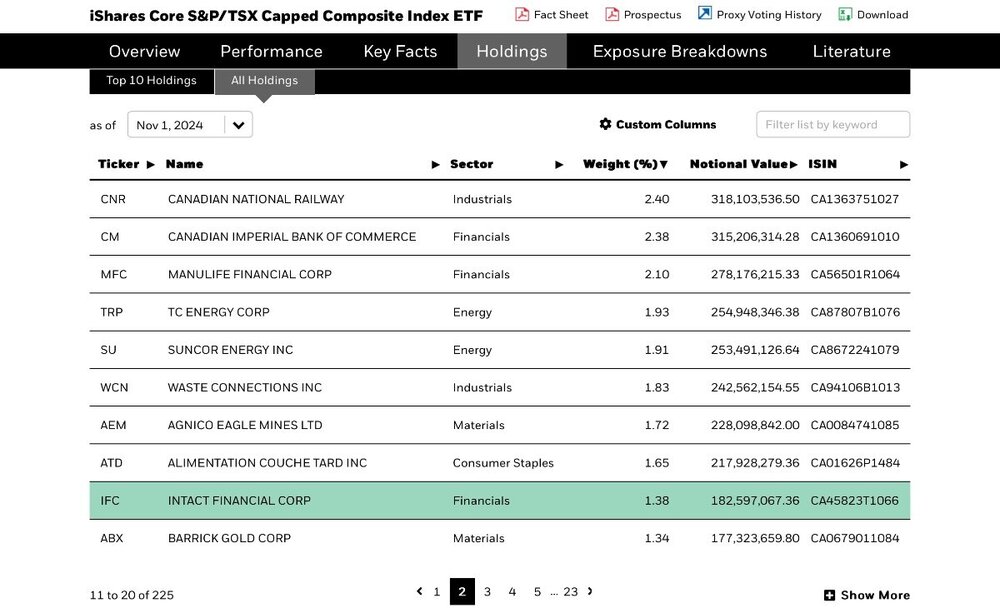The height and width of the screenshot is (613, 1000).
Task: Click BARRICK GOLD CORP name
Action: coord(230,538)
